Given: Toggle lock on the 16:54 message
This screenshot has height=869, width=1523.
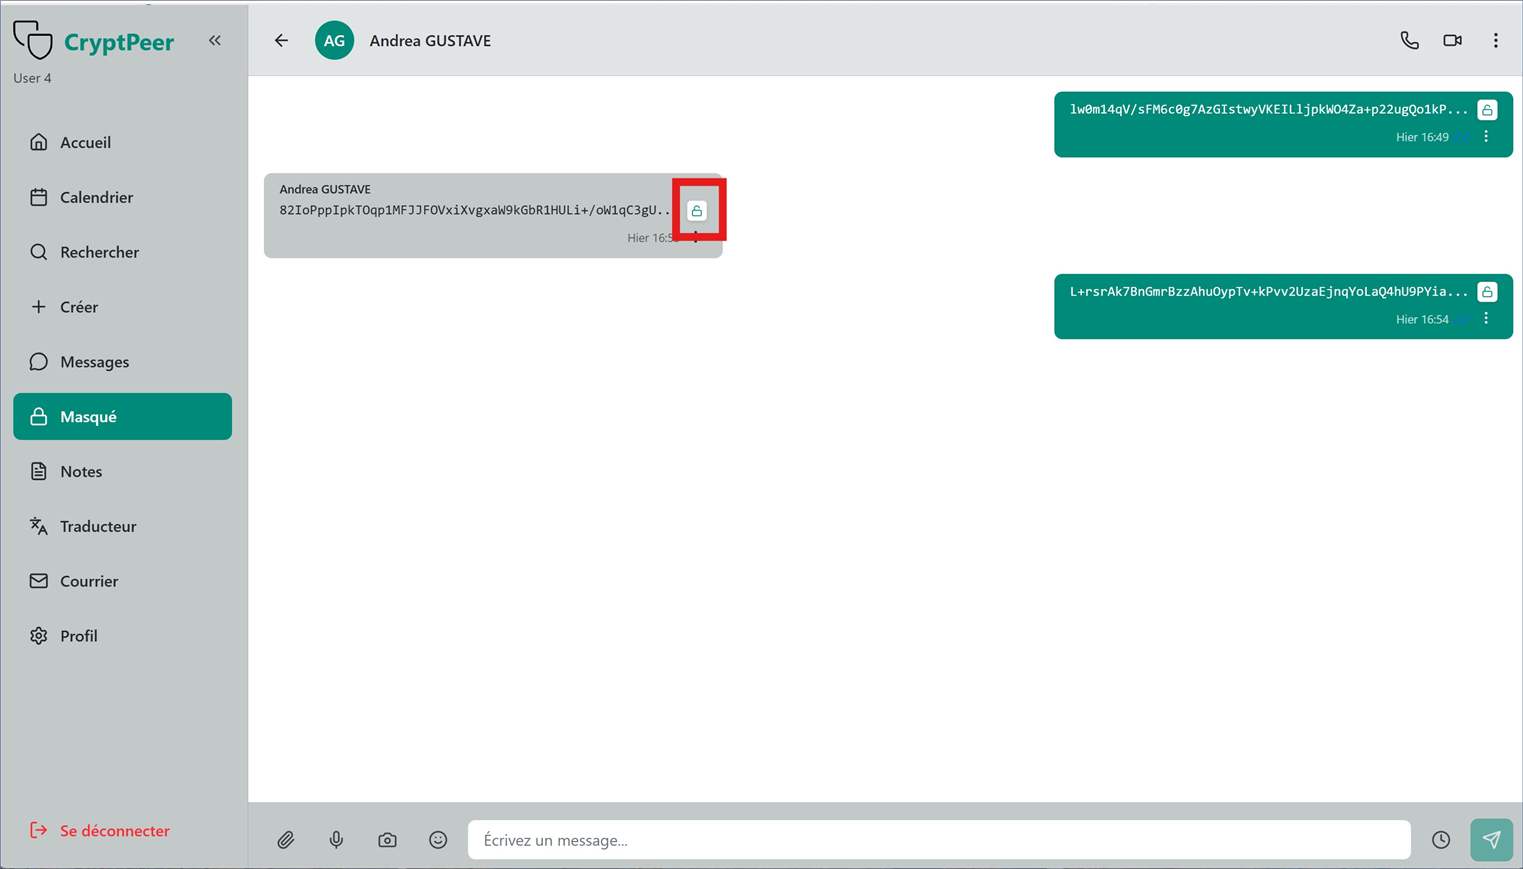Looking at the screenshot, I should [1487, 292].
